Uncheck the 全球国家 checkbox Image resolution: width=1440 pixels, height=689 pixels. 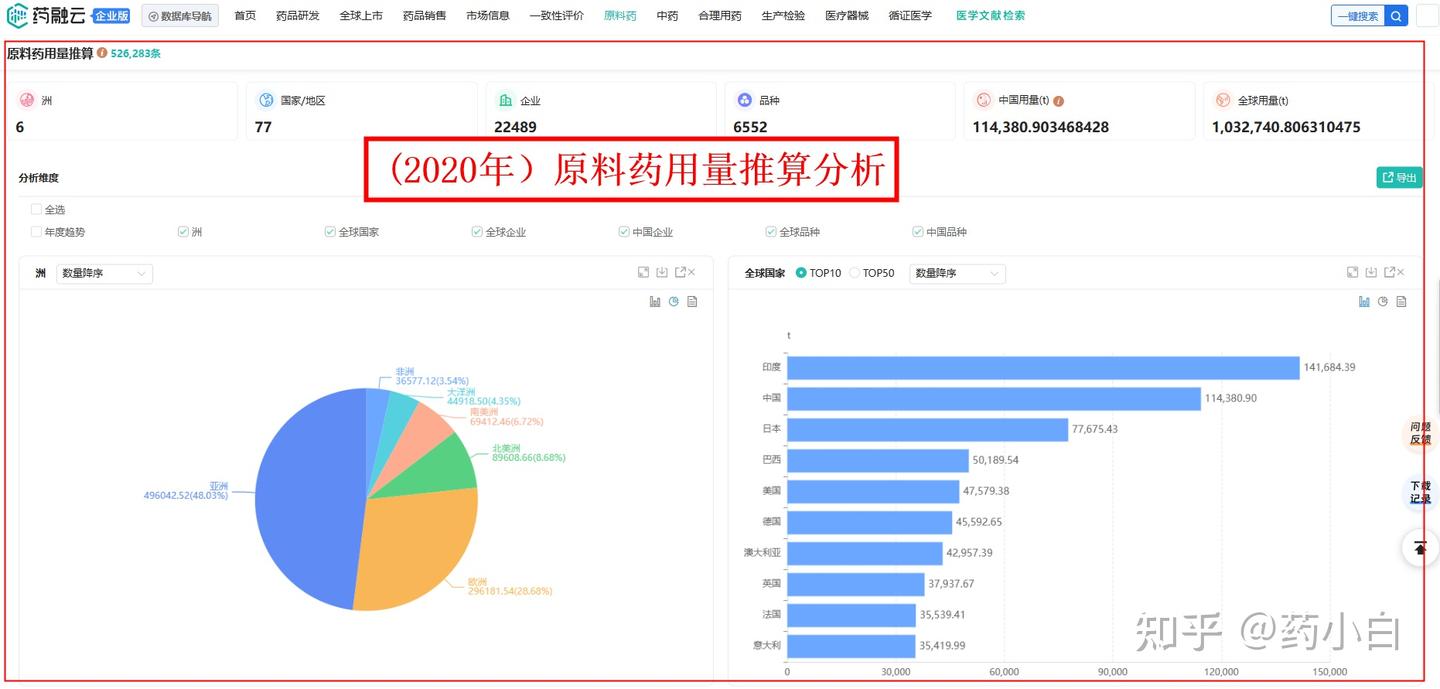pyautogui.click(x=330, y=232)
